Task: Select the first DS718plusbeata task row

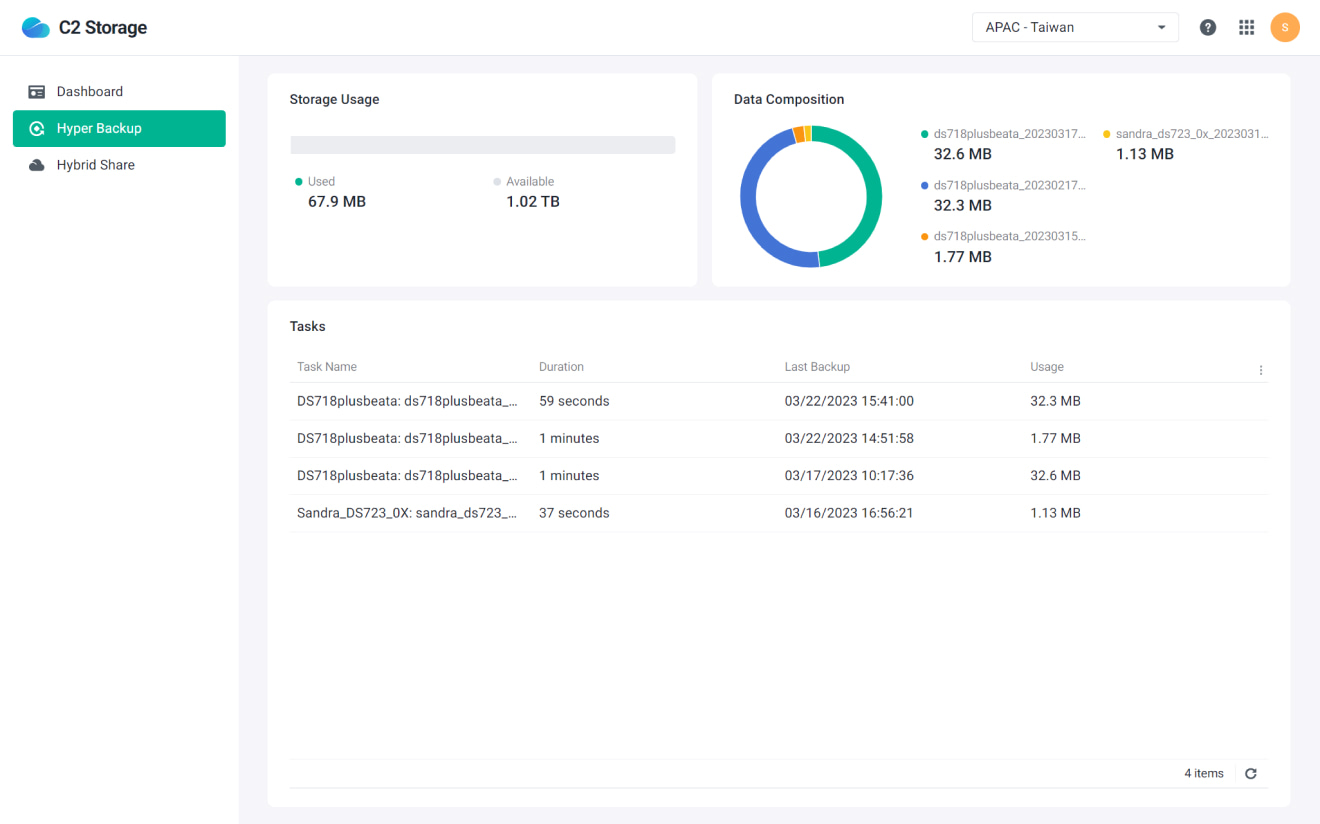Action: tap(407, 400)
